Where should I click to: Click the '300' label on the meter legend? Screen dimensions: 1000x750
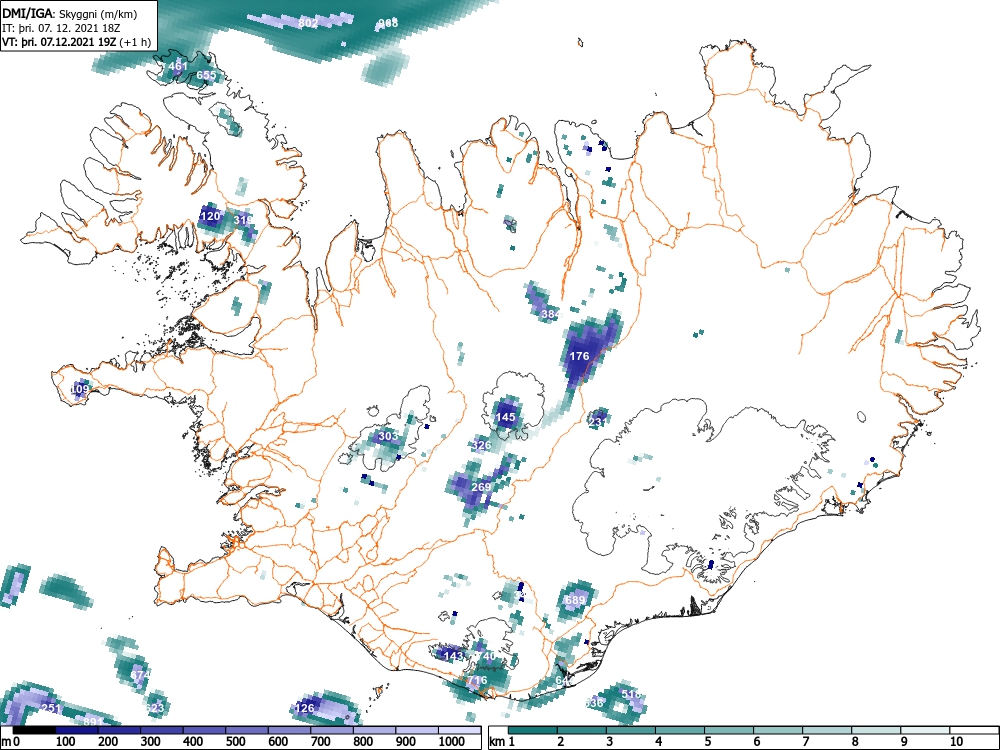pos(151,742)
